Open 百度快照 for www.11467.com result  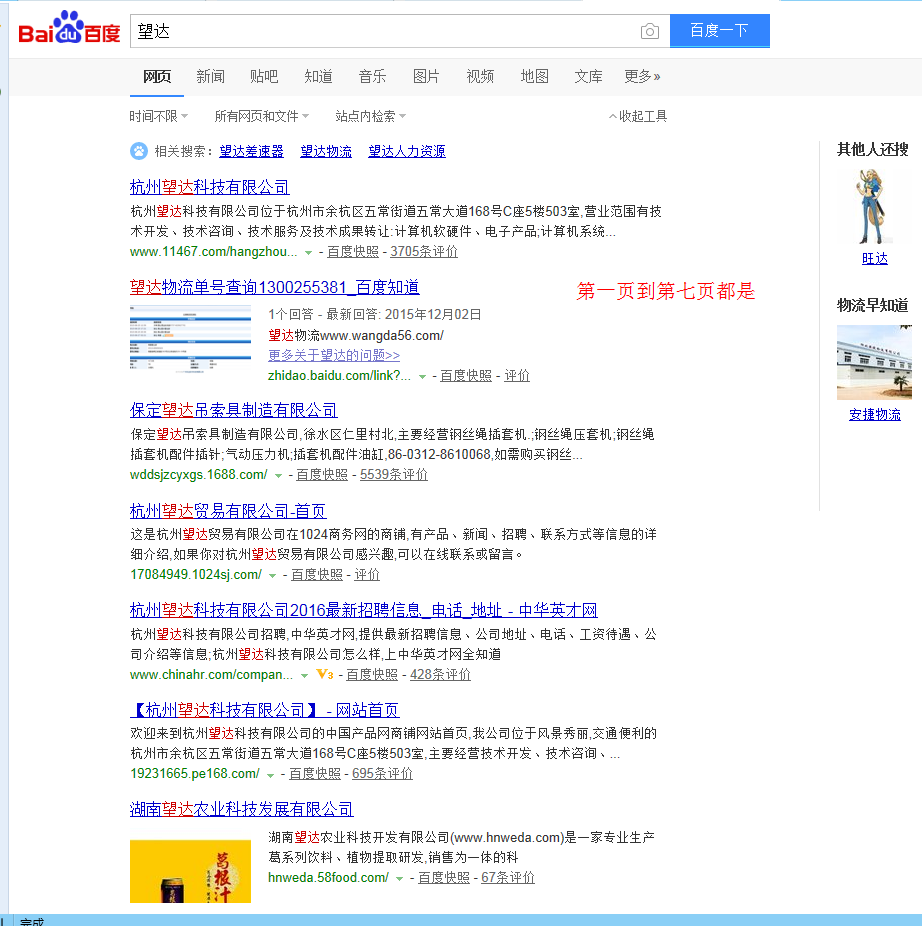point(353,252)
